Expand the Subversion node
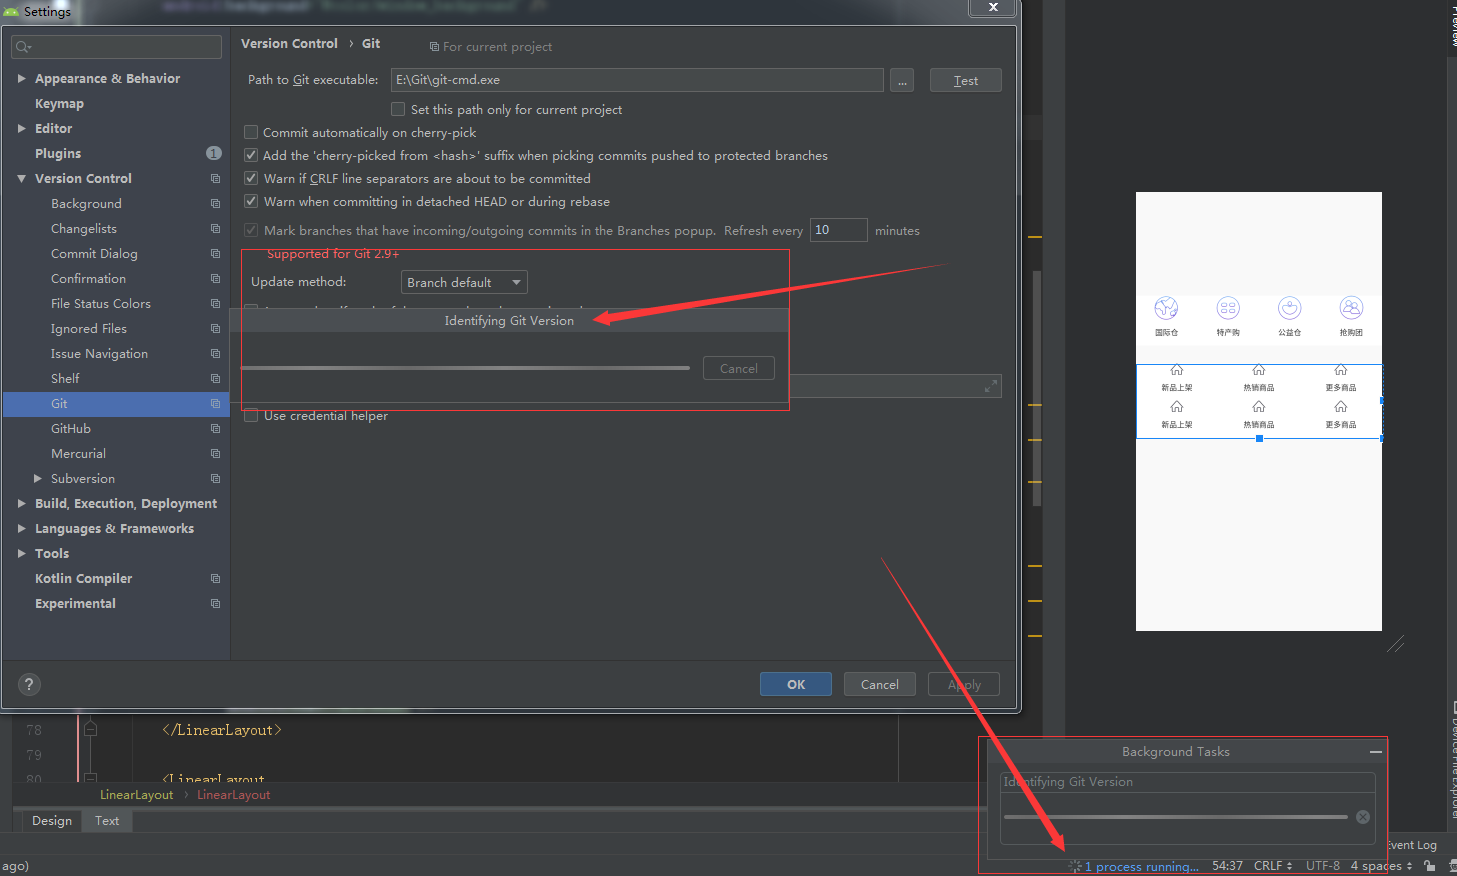The height and width of the screenshot is (876, 1457). point(38,478)
